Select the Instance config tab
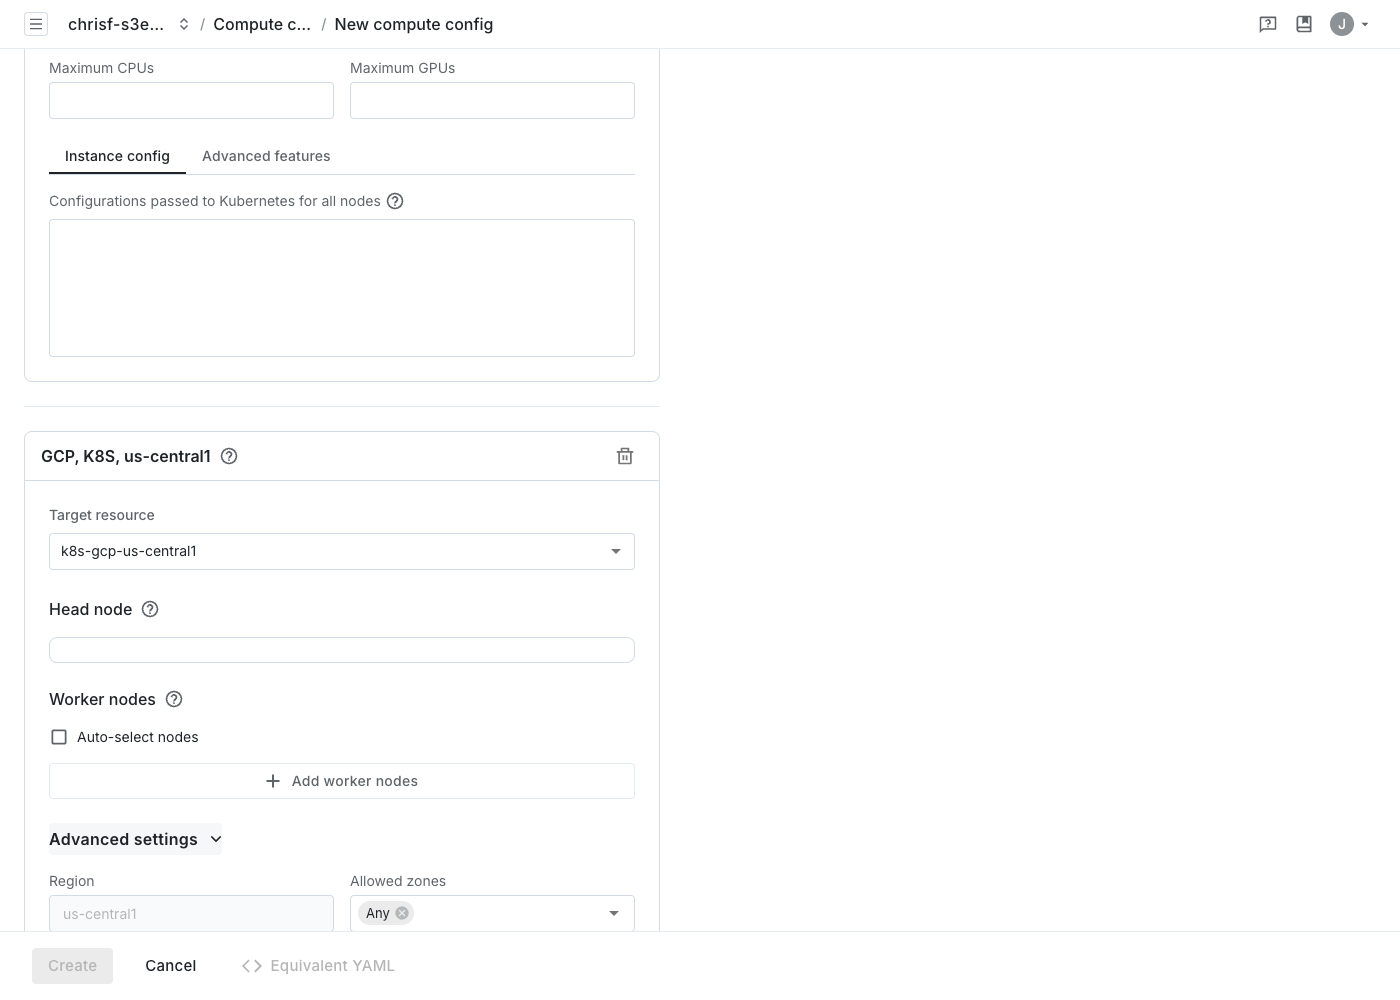1400x1000 pixels. (117, 156)
